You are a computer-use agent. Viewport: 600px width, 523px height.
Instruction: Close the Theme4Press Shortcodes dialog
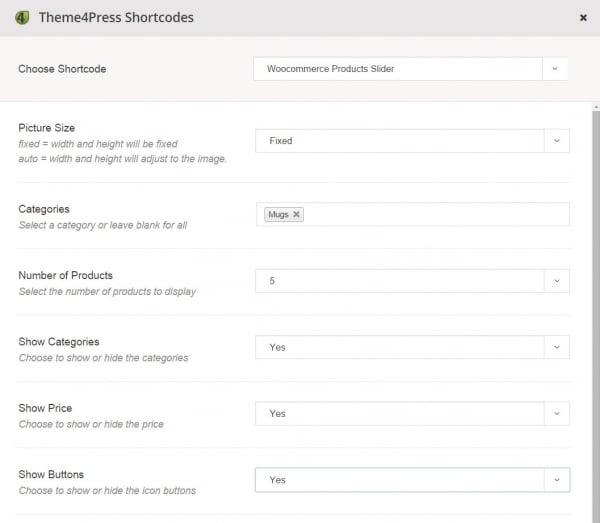pos(583,18)
